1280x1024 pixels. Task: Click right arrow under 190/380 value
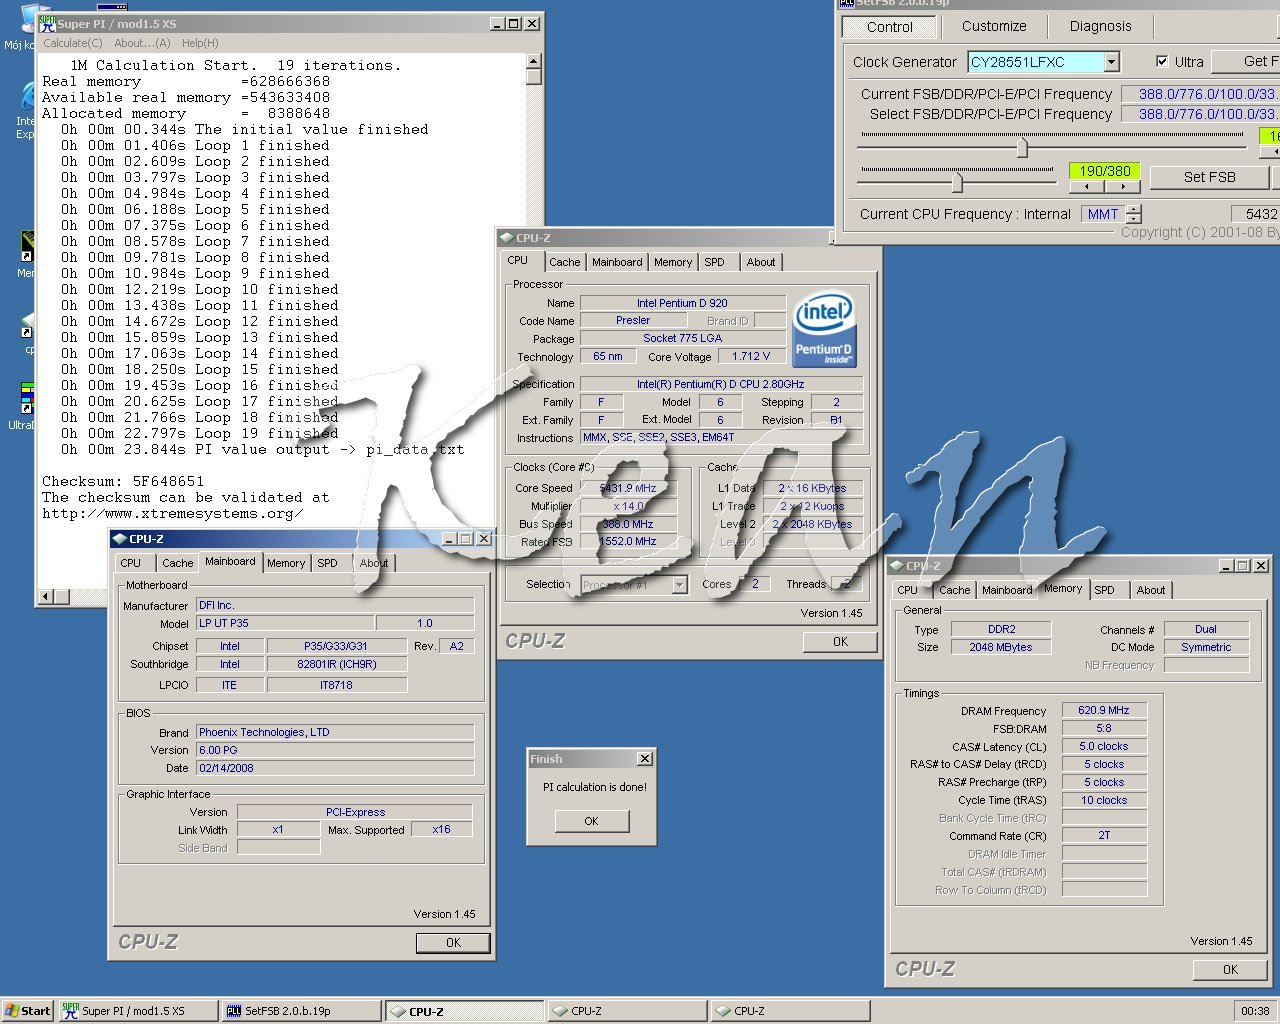[x=1122, y=186]
